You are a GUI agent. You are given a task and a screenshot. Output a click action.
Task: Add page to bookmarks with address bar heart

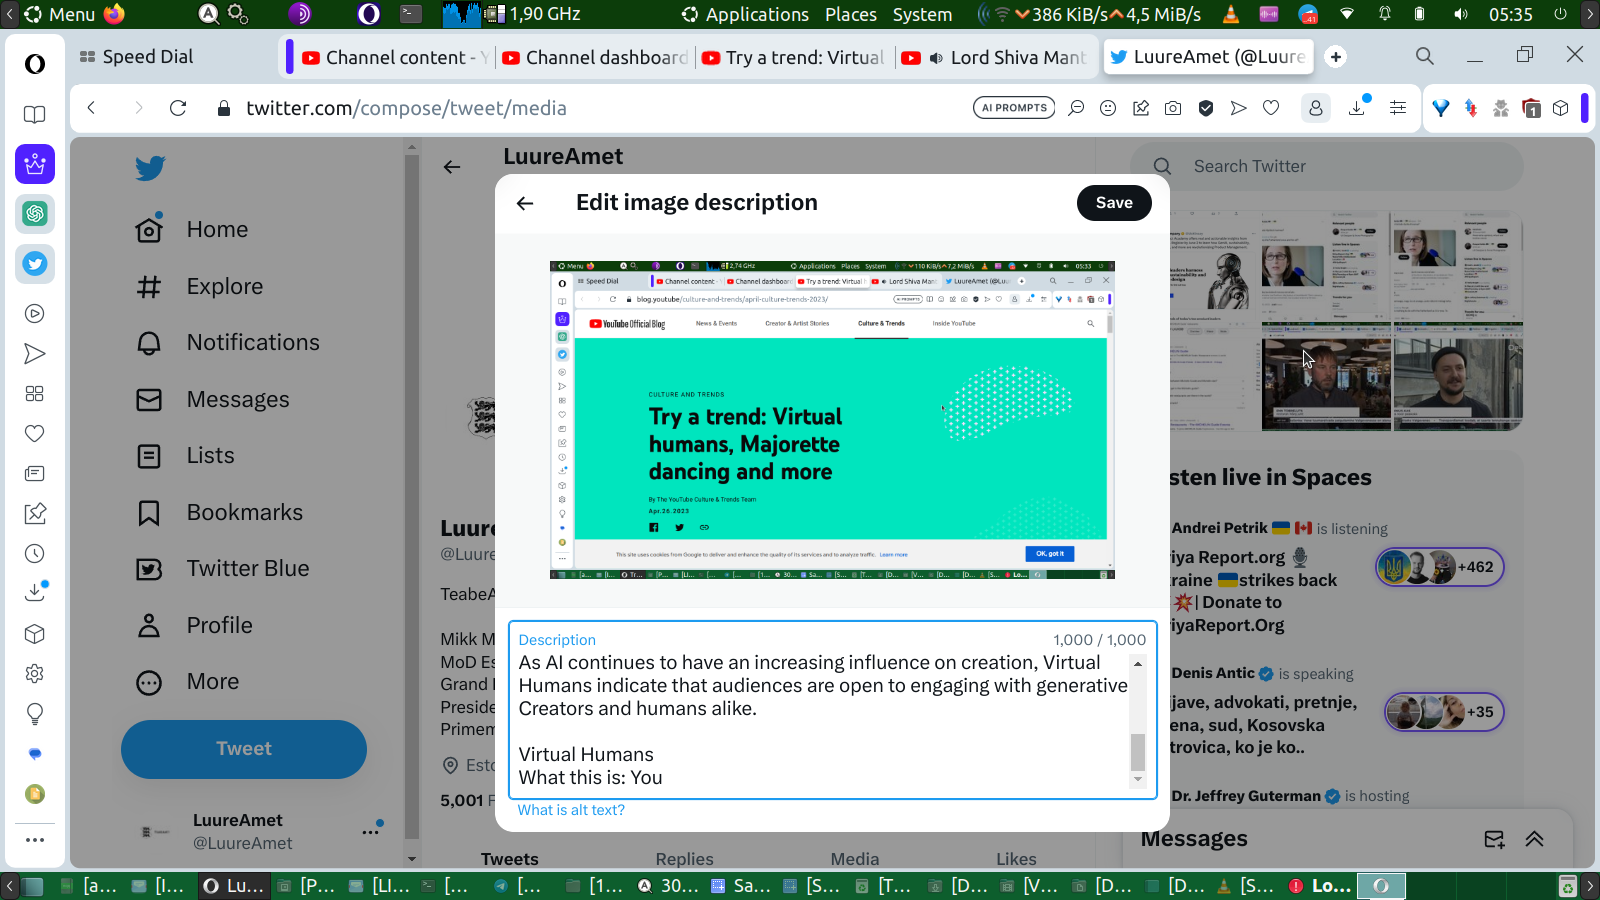[1271, 108]
